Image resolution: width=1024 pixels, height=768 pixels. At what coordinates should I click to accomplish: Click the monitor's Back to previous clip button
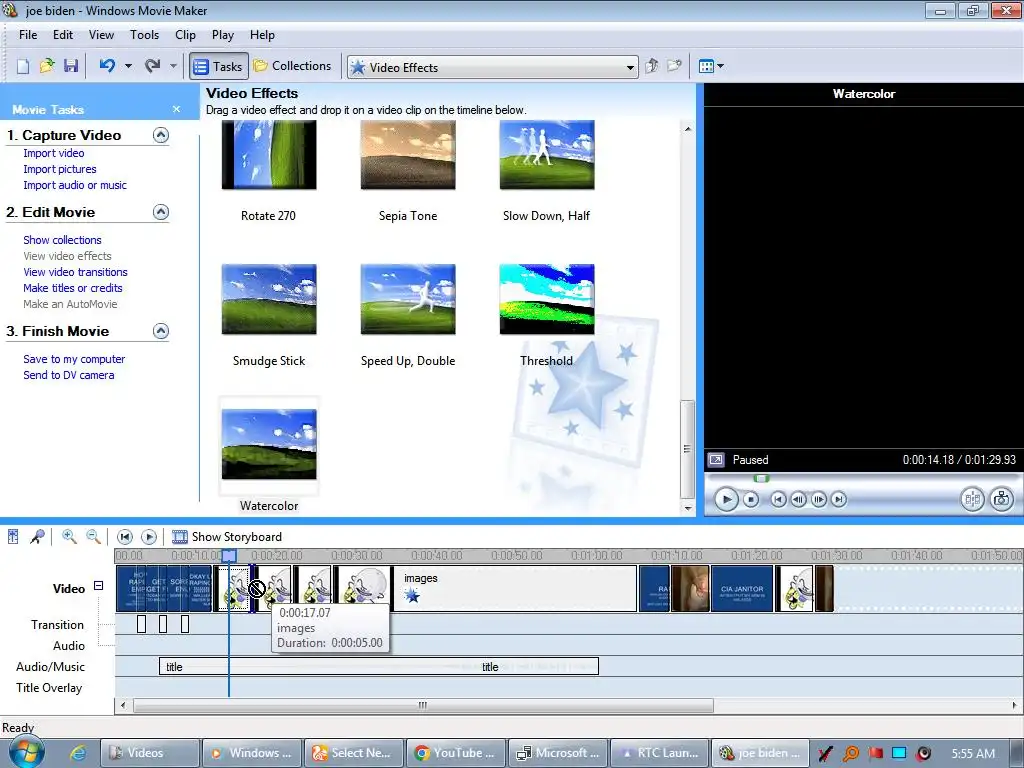click(778, 500)
